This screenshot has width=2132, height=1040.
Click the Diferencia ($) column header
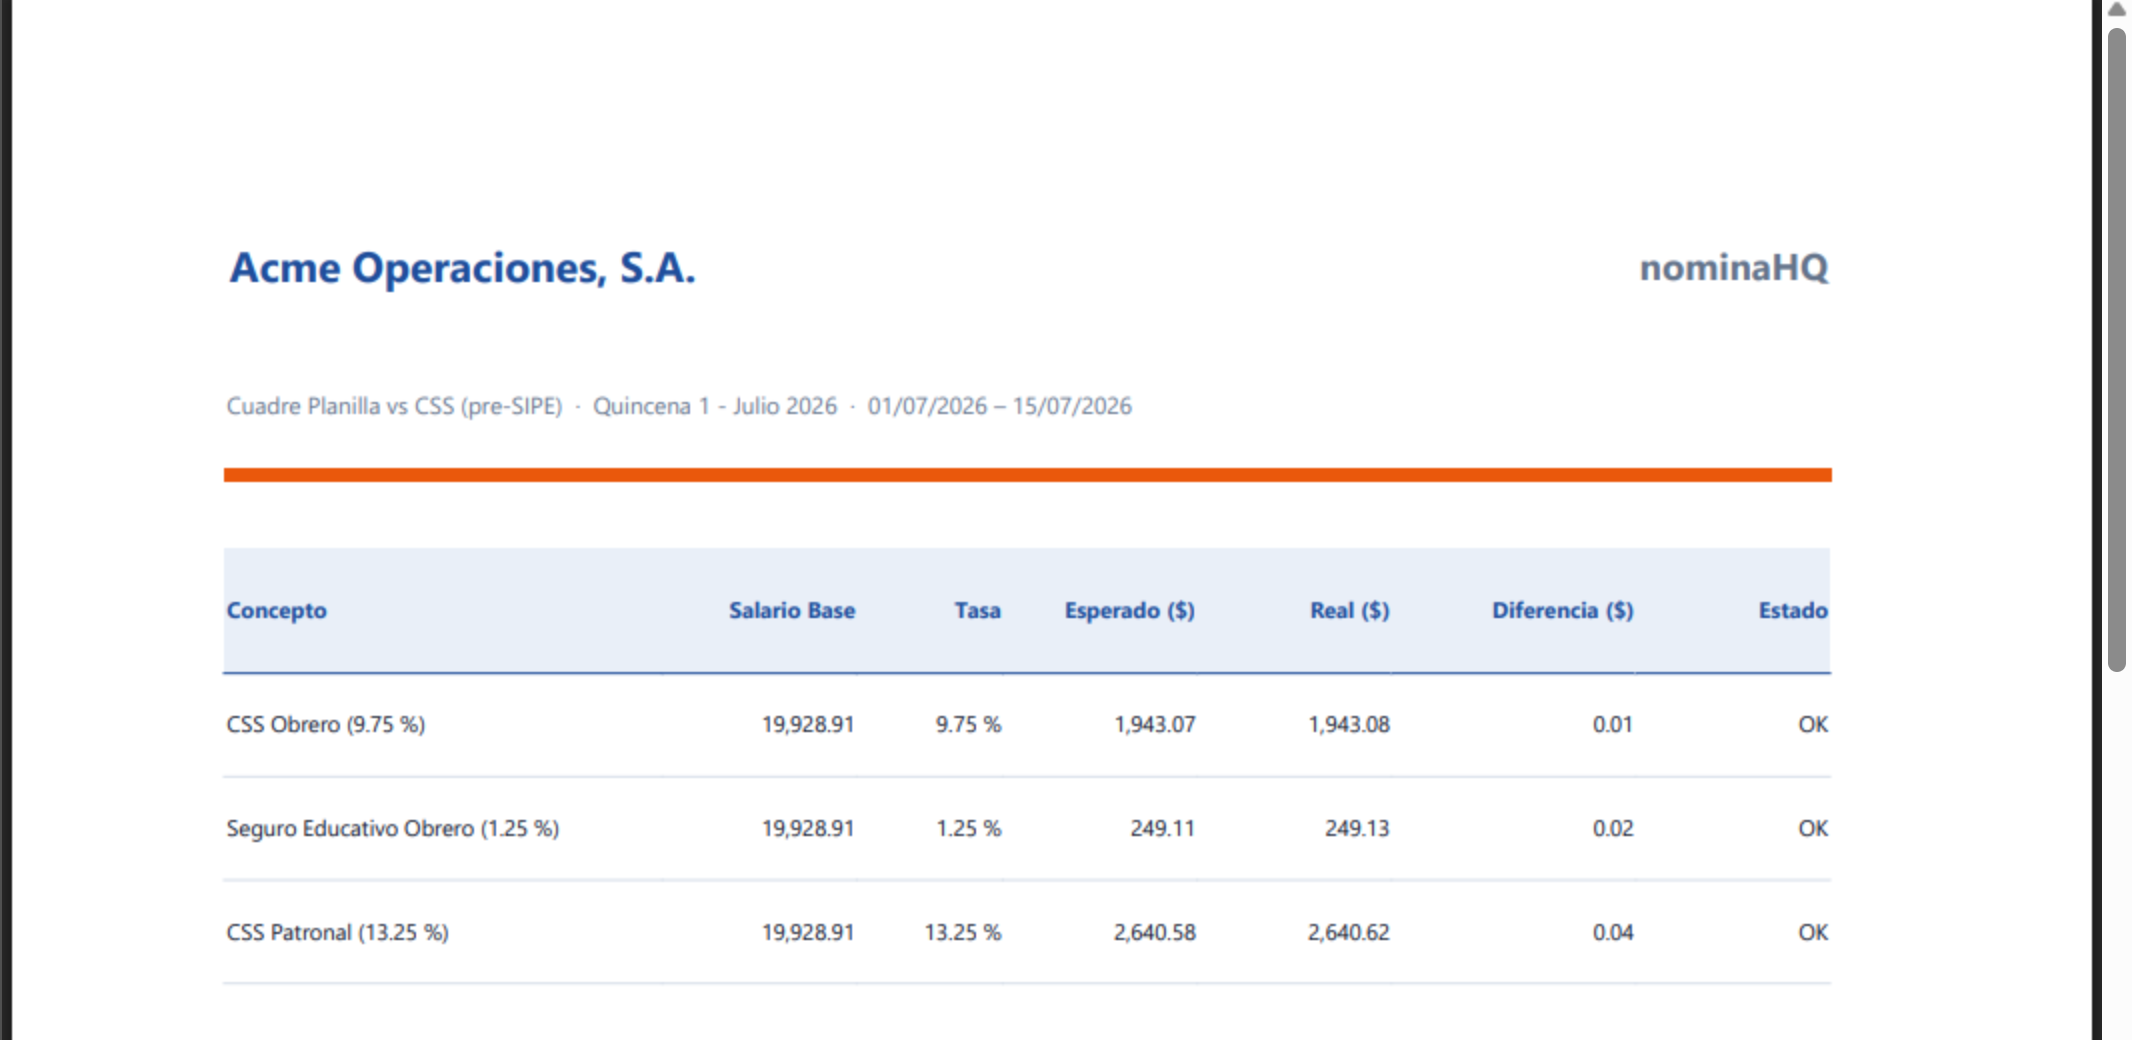click(1563, 611)
